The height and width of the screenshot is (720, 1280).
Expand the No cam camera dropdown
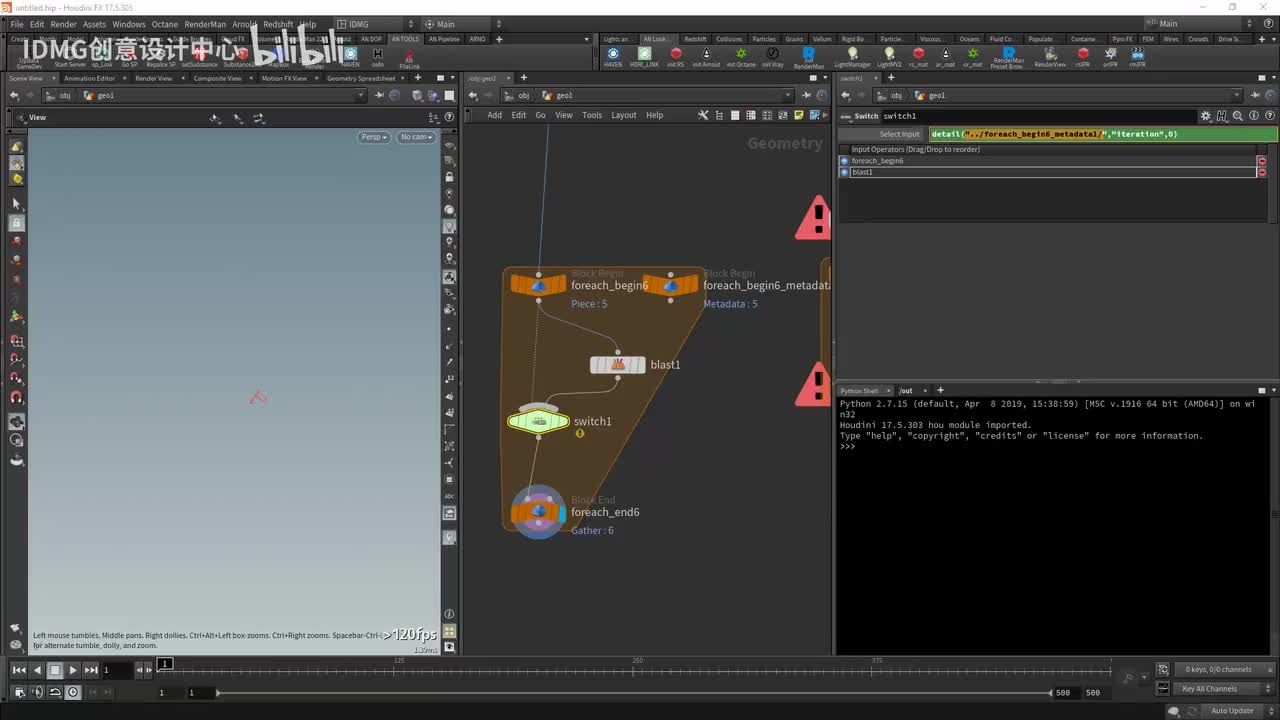pyautogui.click(x=416, y=137)
